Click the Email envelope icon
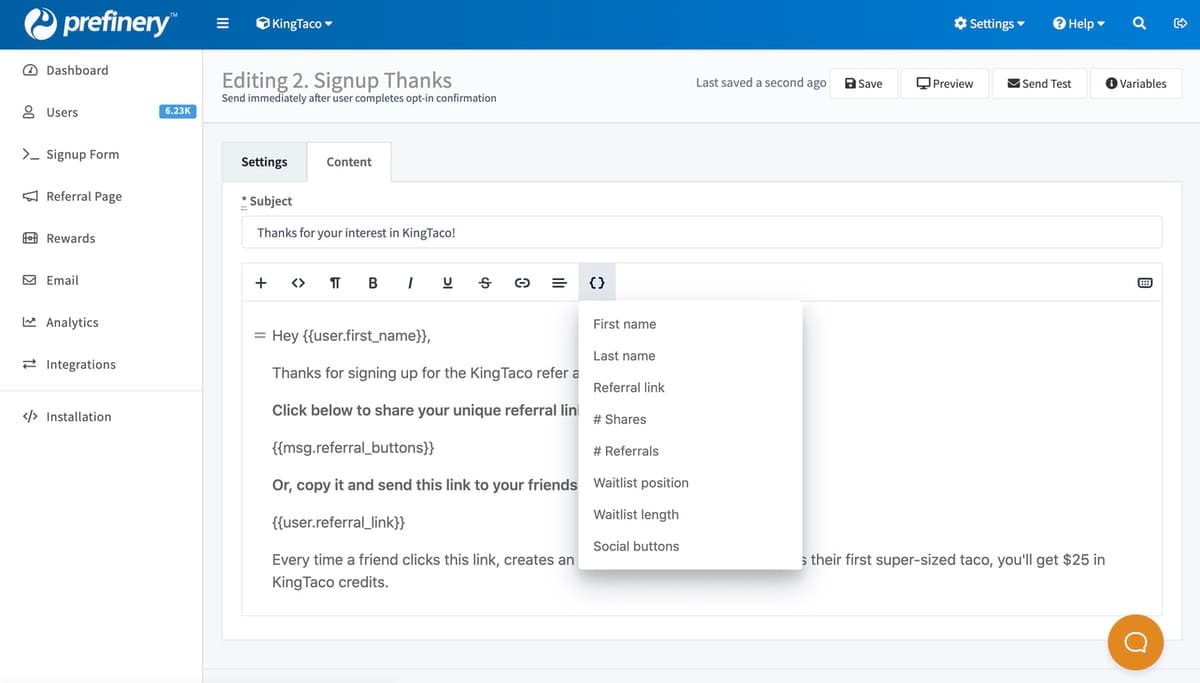1200x683 pixels. click(x=29, y=280)
